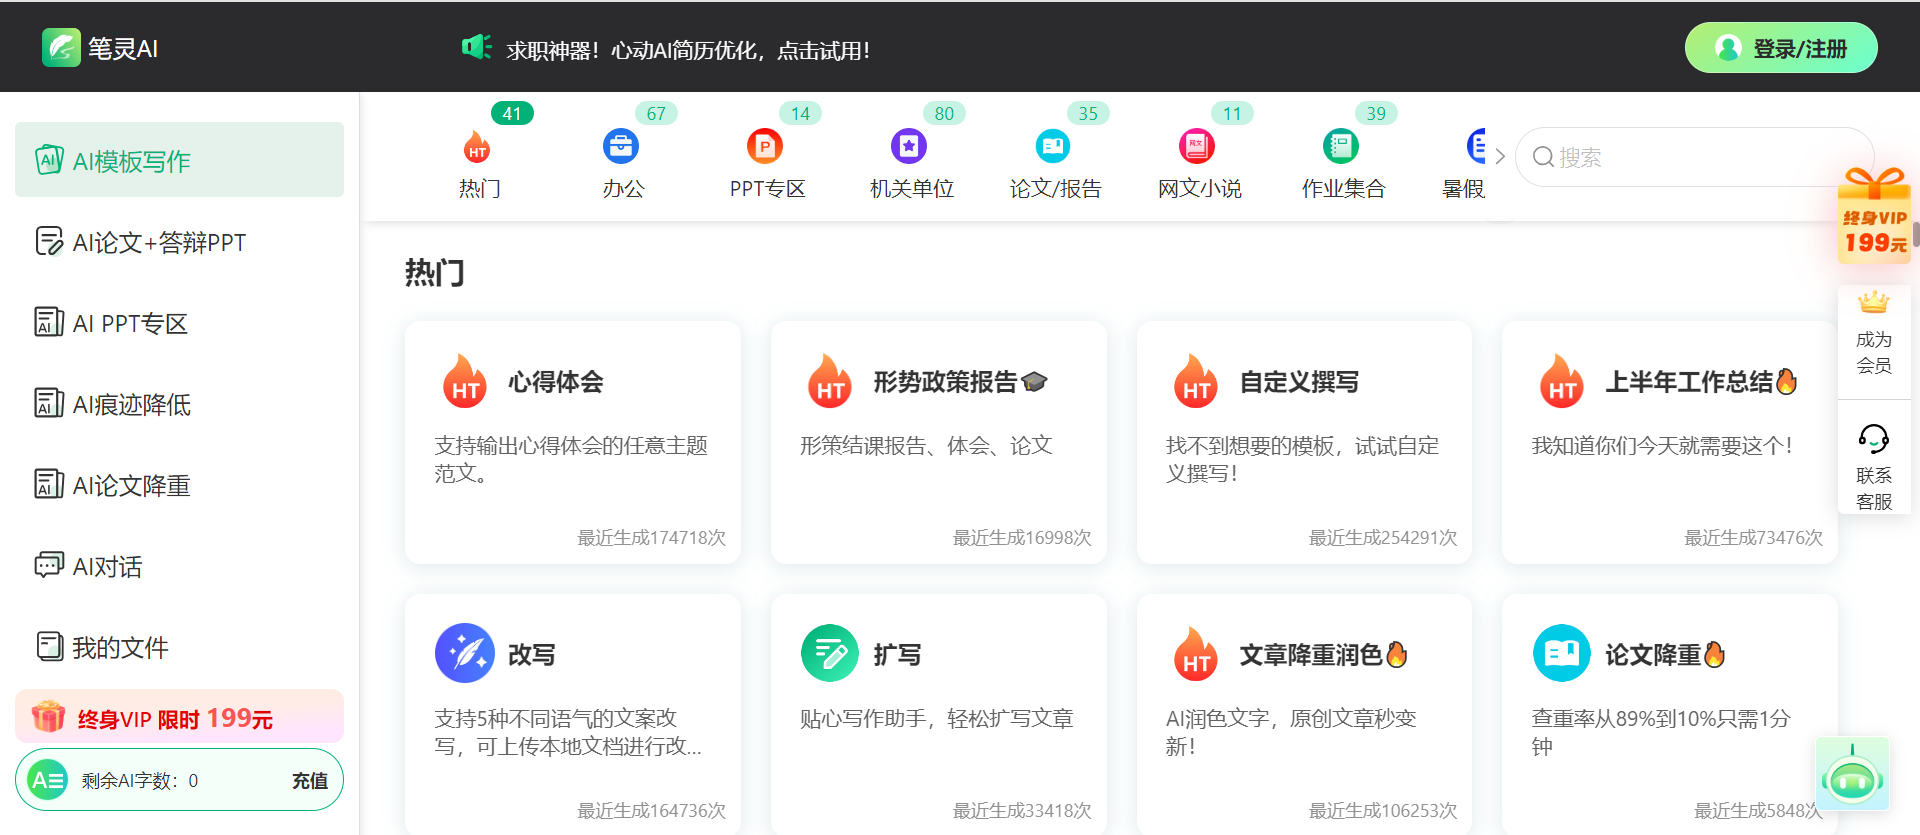The height and width of the screenshot is (835, 1920).
Task: Click the 终身VIP 199元 gift box floating badge
Action: click(1874, 215)
